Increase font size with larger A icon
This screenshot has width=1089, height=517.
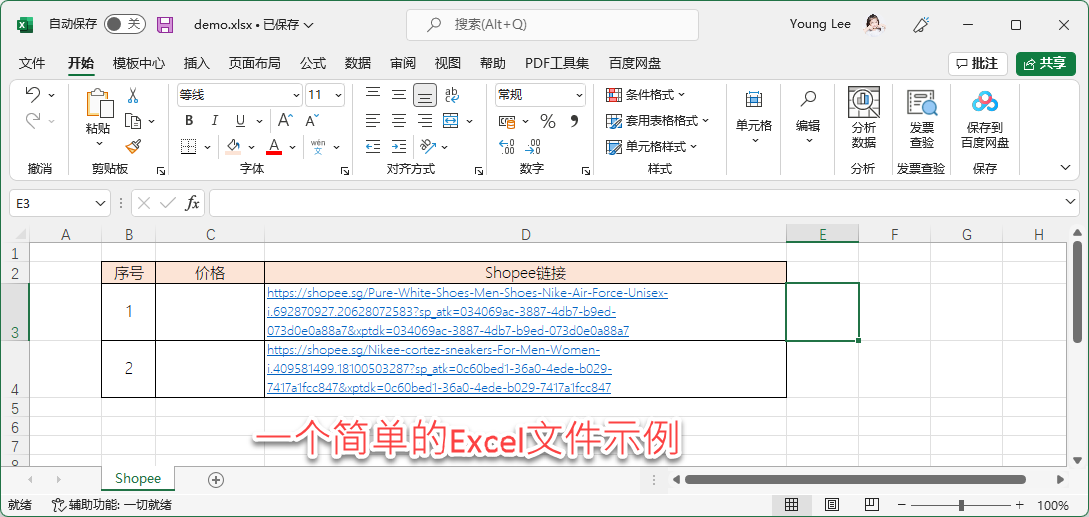pos(285,121)
